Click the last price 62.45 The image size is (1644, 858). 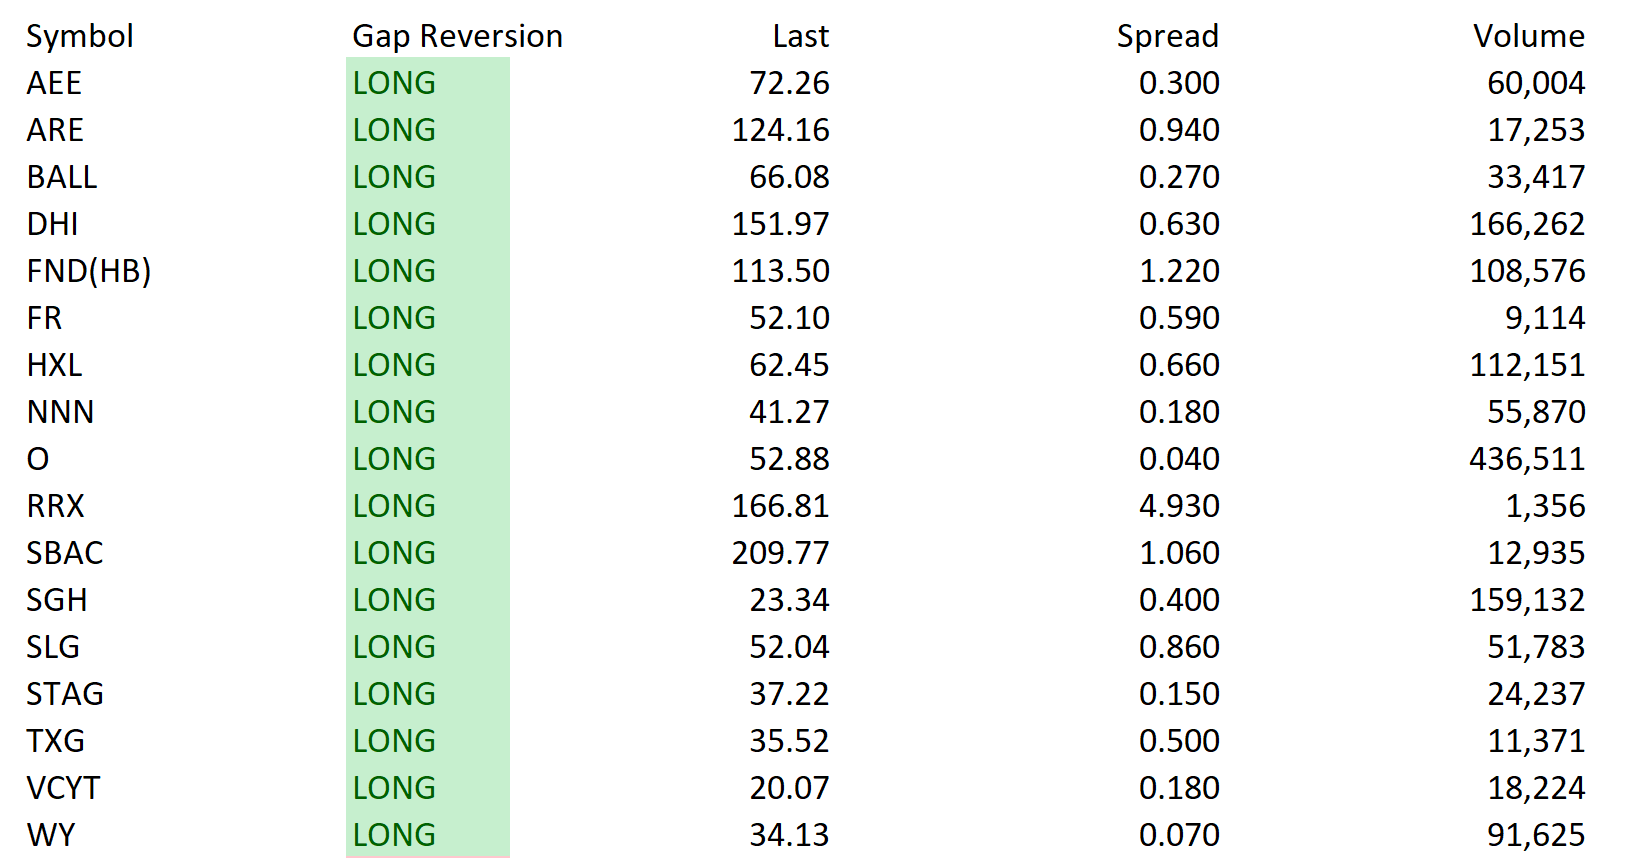789,365
